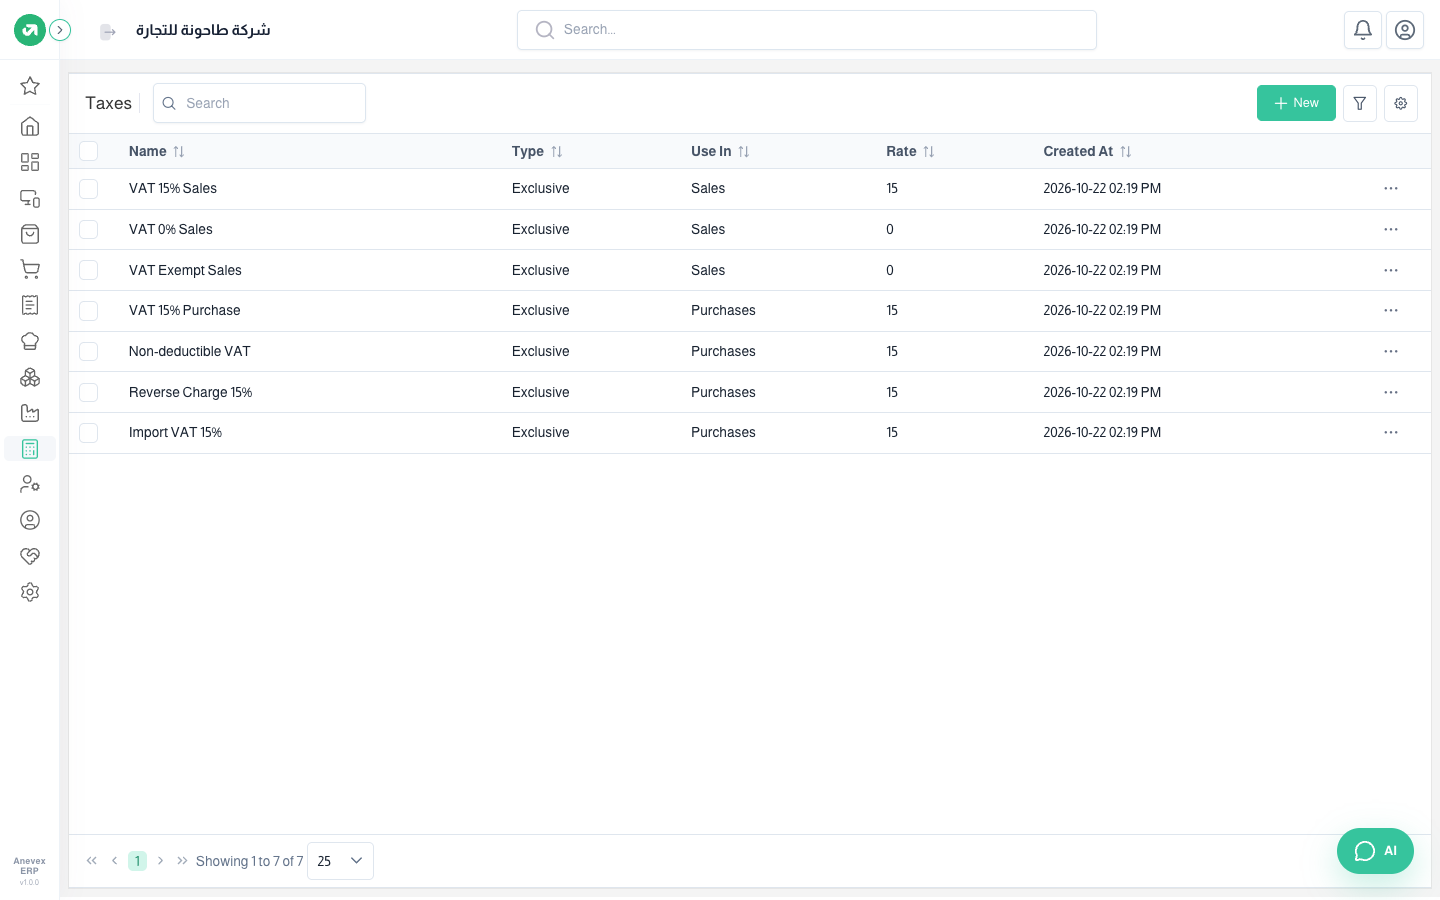Expand the sidebar with the chevron button
Viewport: 1440px width, 900px height.
[x=60, y=30]
